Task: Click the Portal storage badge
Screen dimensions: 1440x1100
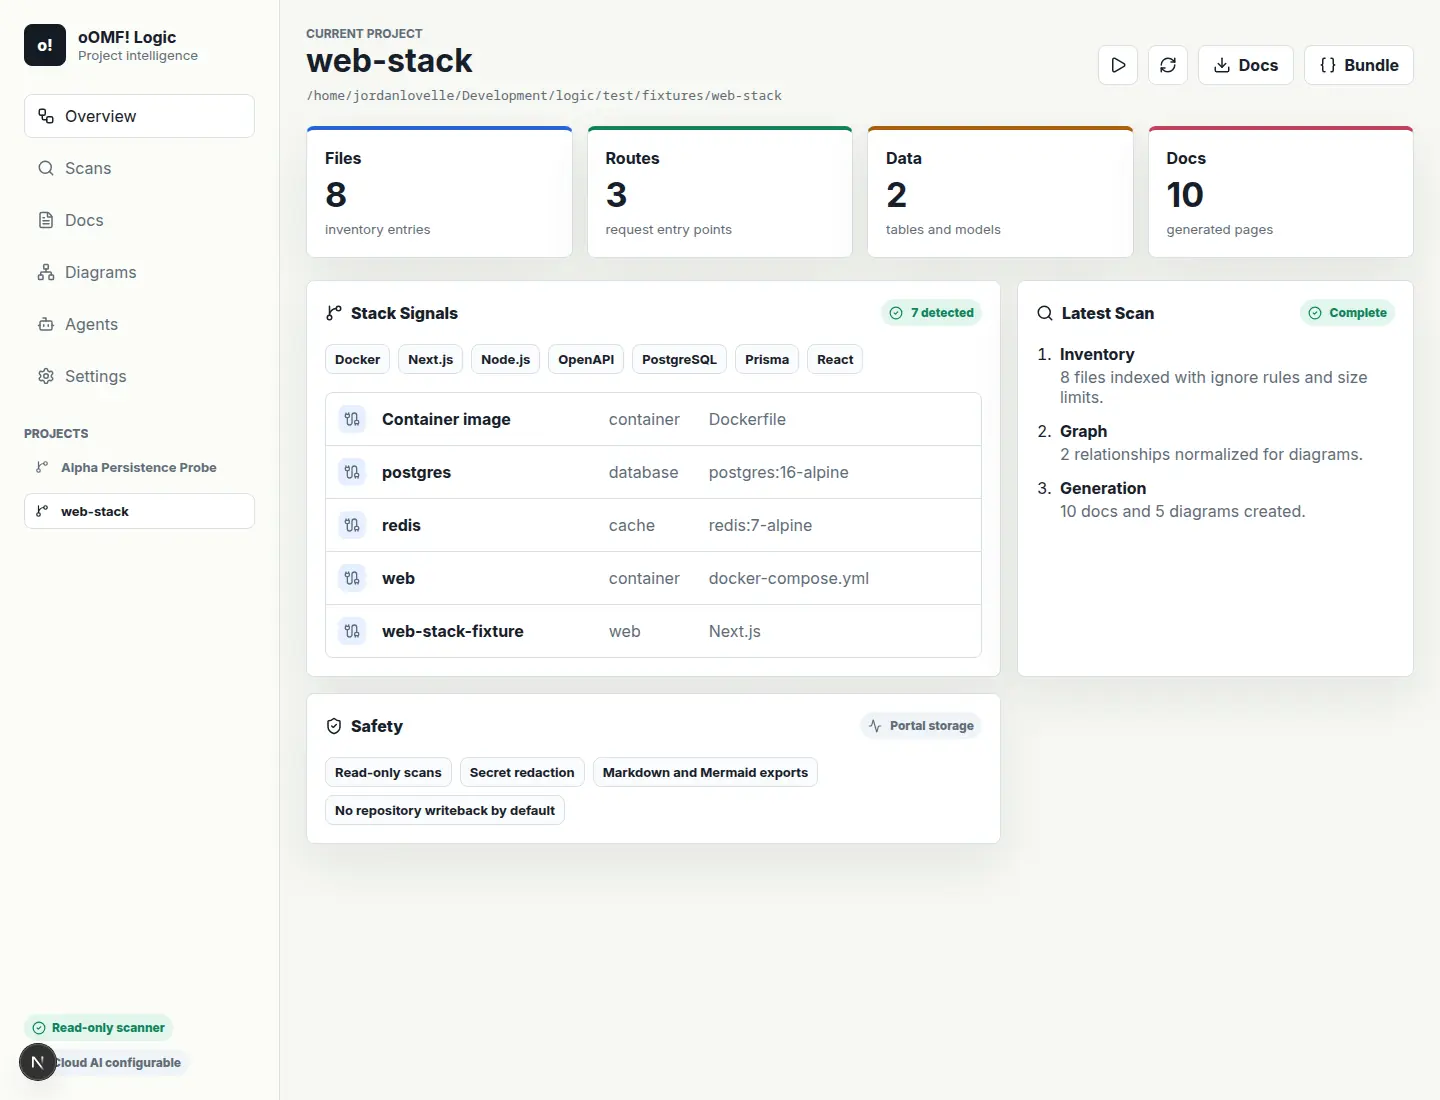Action: point(921,726)
